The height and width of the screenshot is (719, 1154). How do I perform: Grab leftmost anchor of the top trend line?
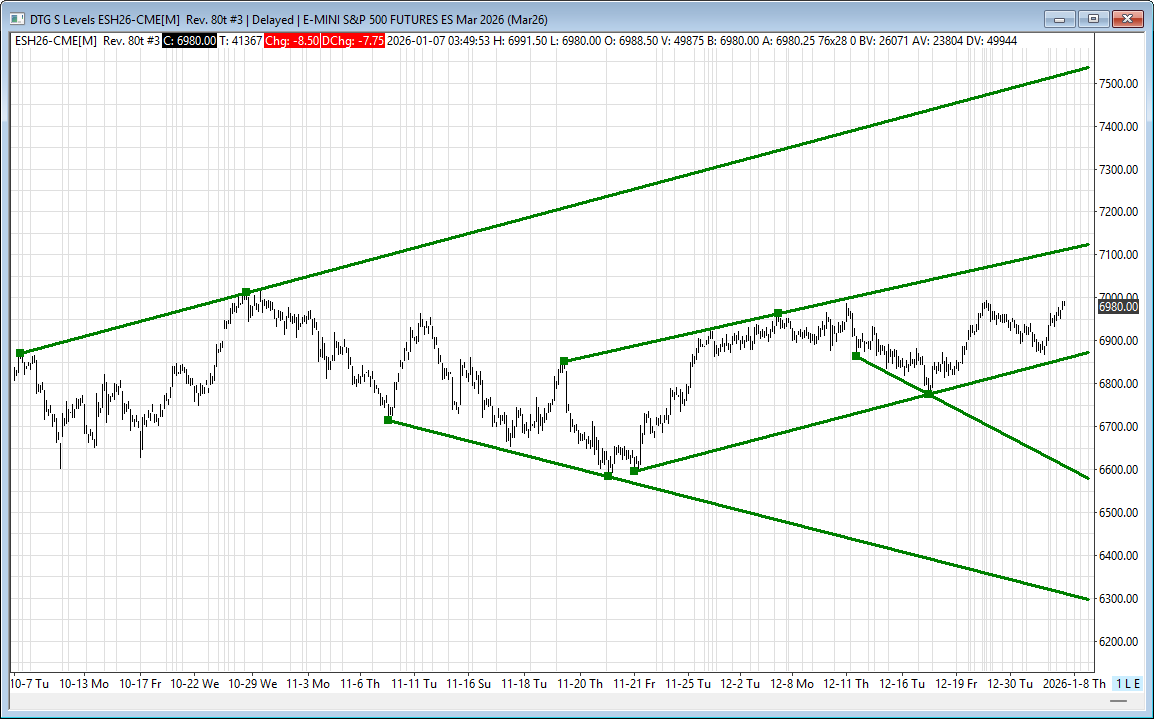pyautogui.click(x=20, y=353)
